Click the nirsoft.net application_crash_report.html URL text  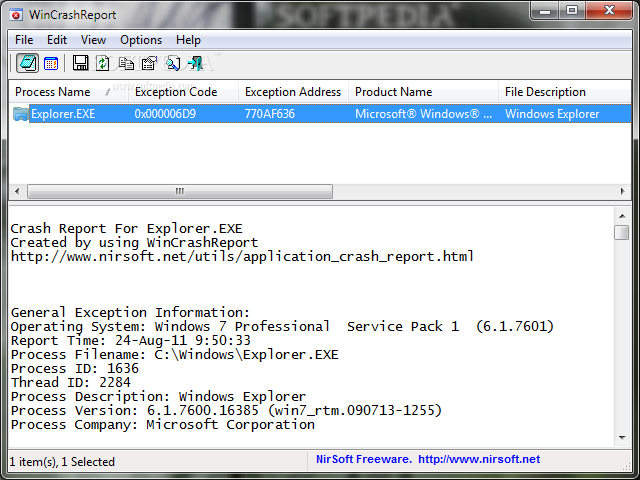point(242,257)
